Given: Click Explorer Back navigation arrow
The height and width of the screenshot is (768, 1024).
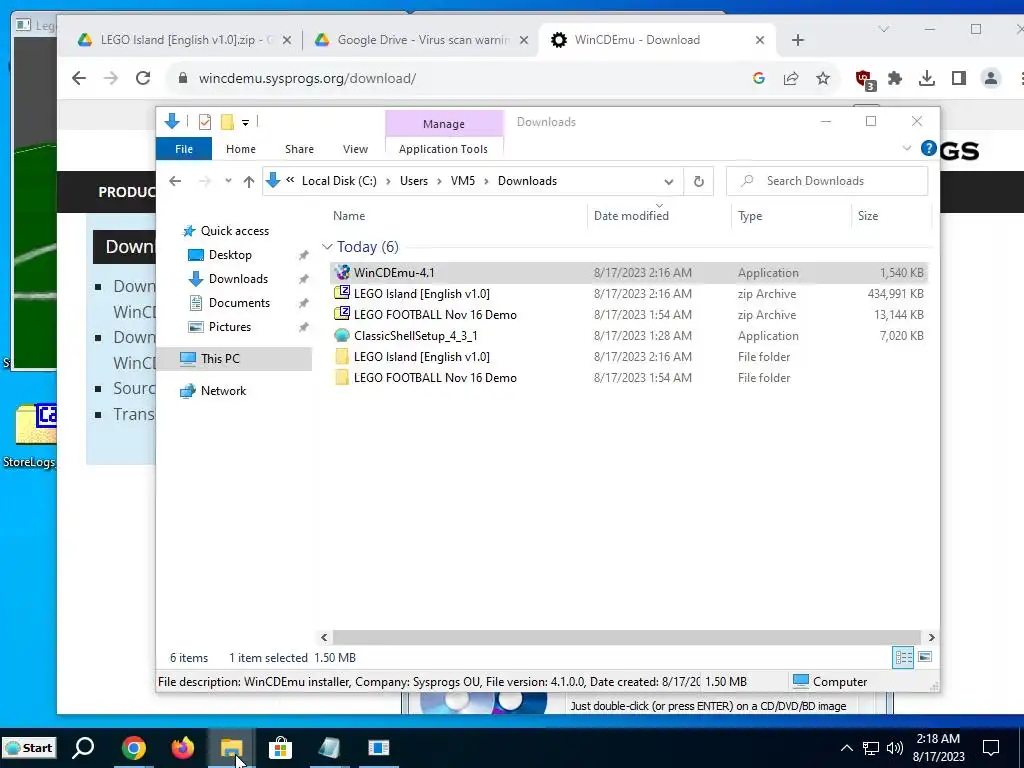Looking at the screenshot, I should [175, 181].
